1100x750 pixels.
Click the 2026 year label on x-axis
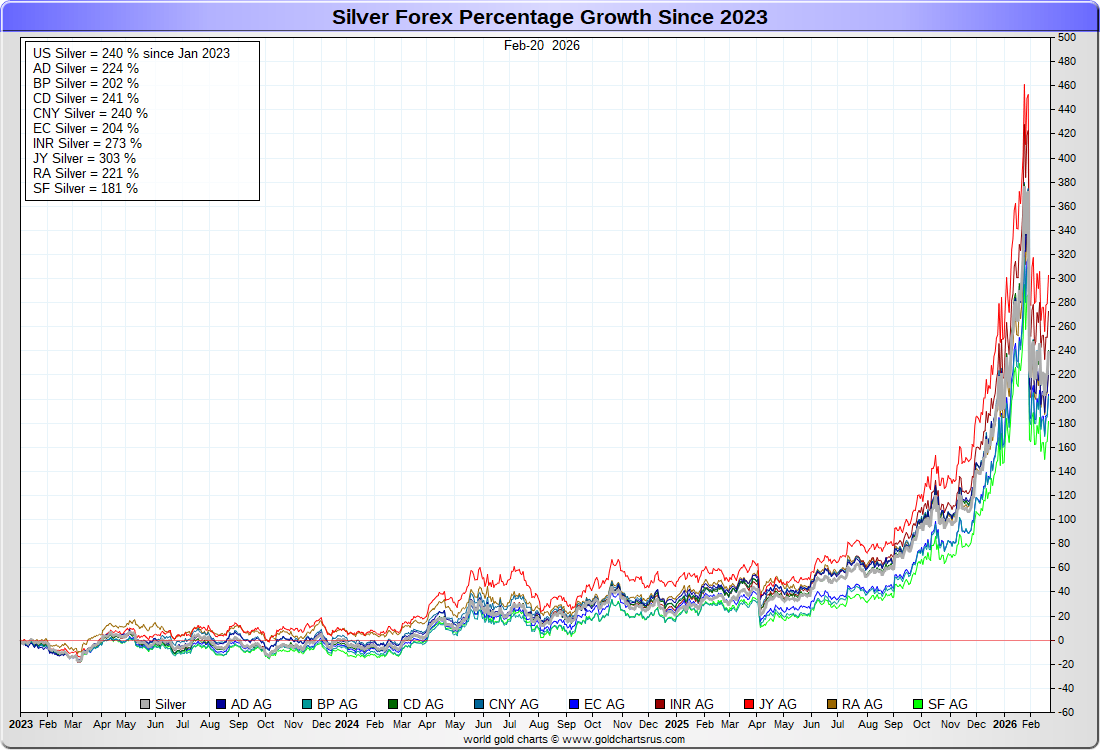pyautogui.click(x=1006, y=723)
